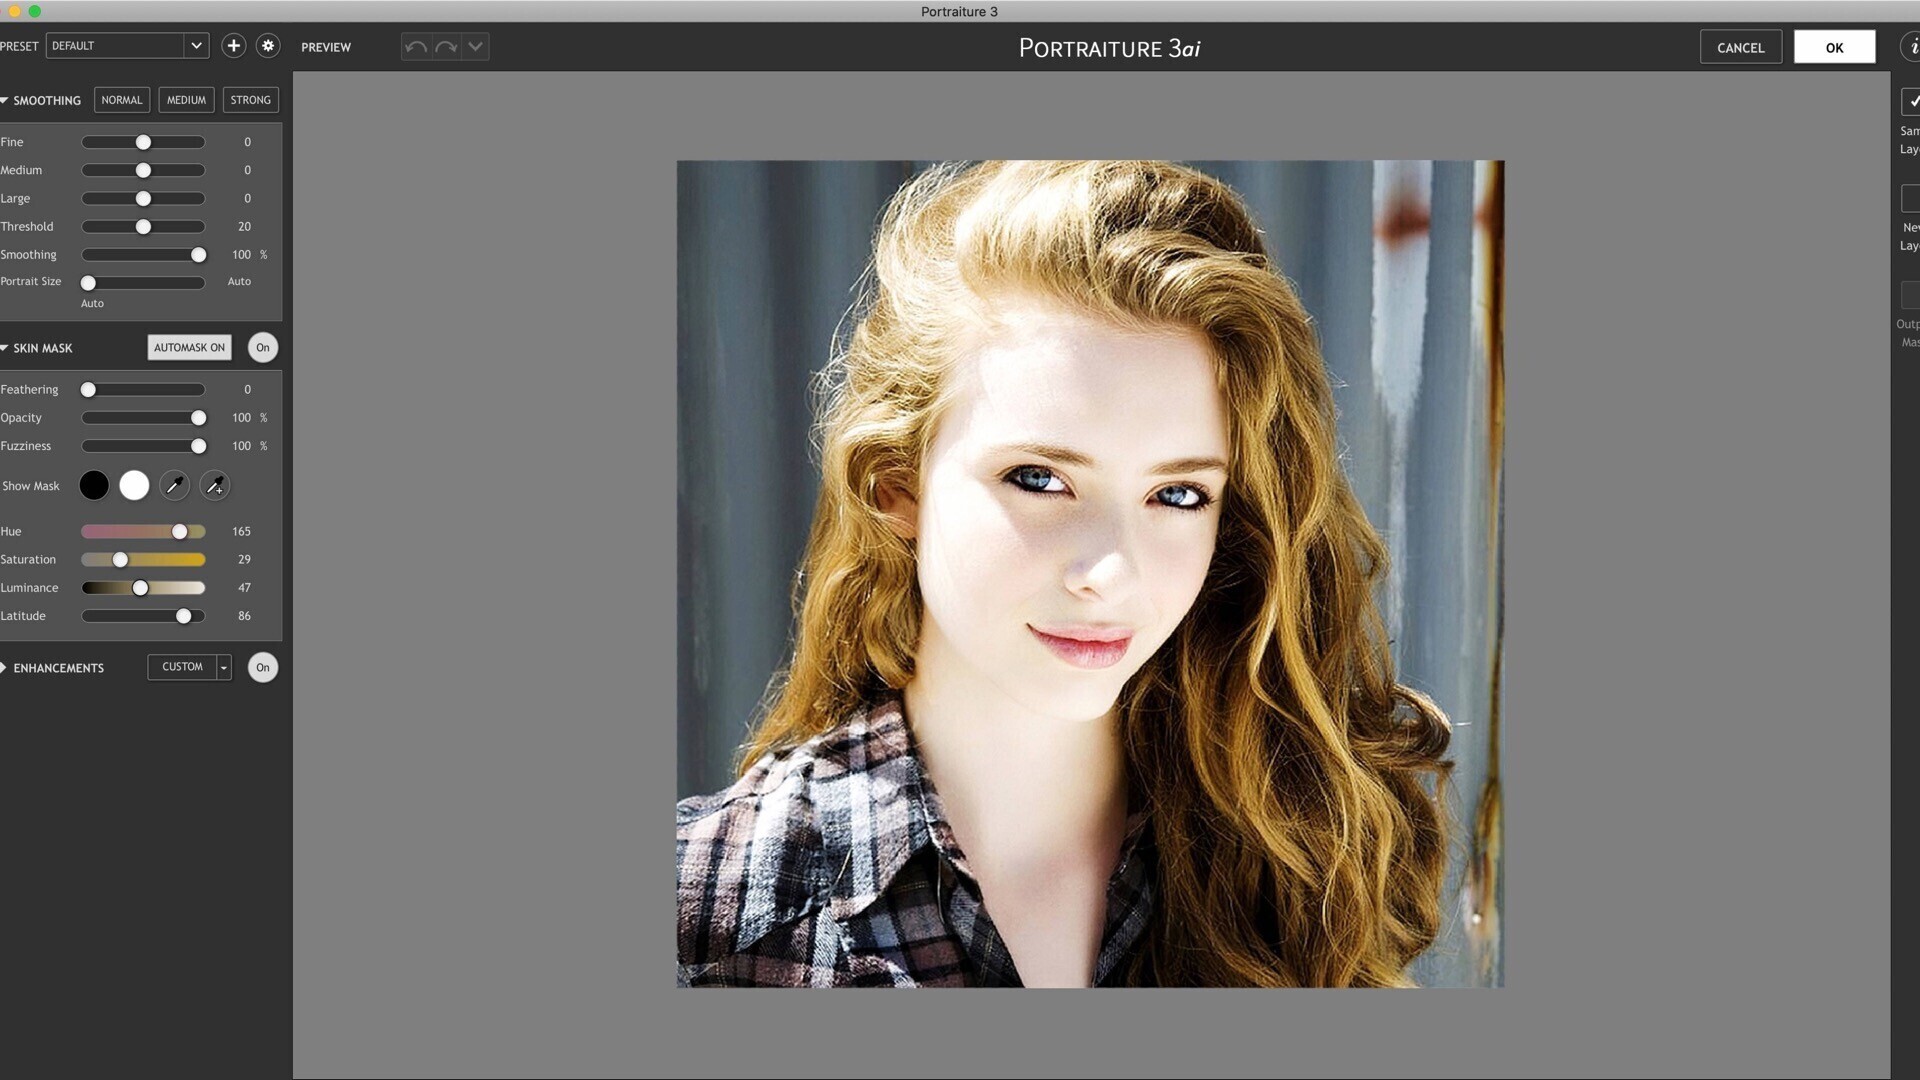The height and width of the screenshot is (1080, 1920).
Task: Select the Medium smoothing preset
Action: pyautogui.click(x=186, y=100)
